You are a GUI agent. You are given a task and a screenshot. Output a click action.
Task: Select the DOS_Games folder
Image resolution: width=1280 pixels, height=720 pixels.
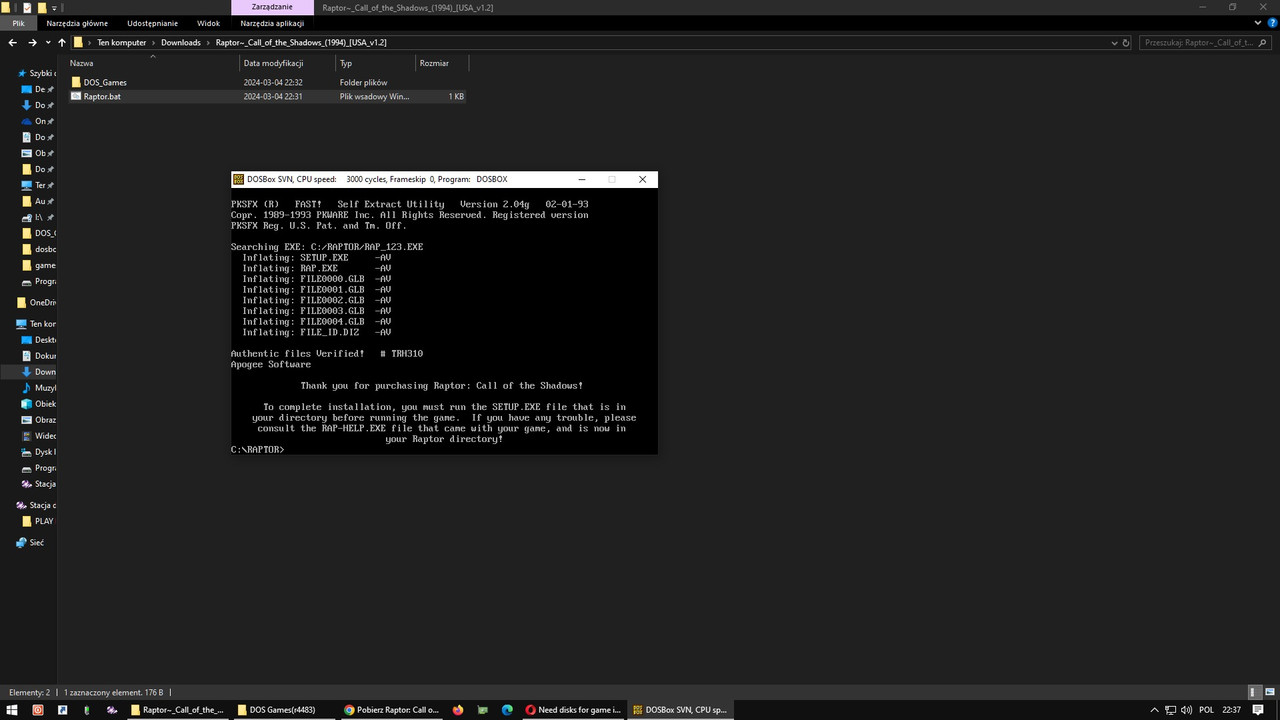[105, 82]
